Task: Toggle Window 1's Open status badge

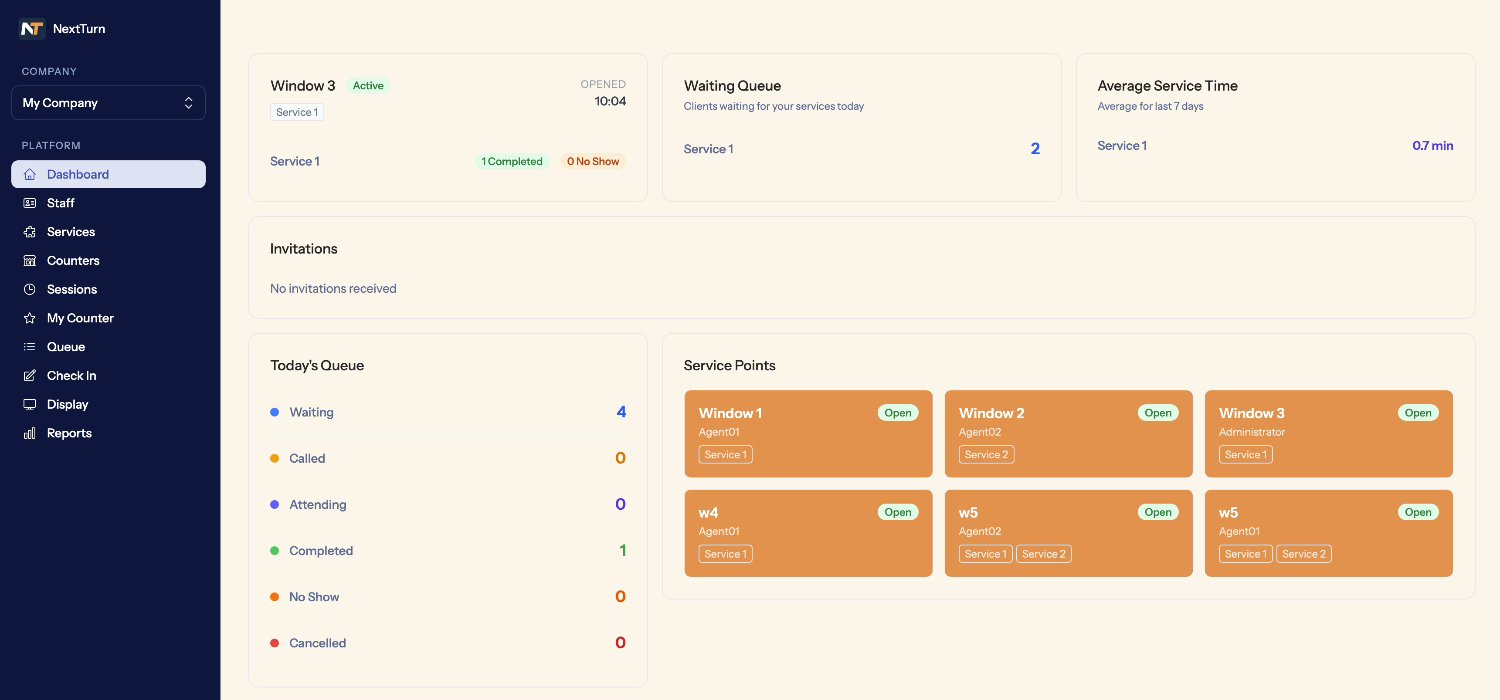Action: 897,413
